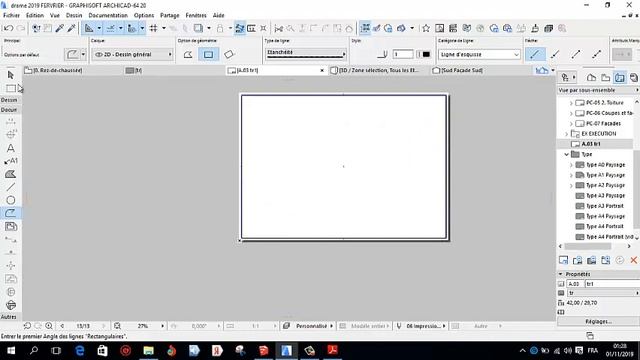
Task: Select the Circle/Arc tool
Action: 11,200
